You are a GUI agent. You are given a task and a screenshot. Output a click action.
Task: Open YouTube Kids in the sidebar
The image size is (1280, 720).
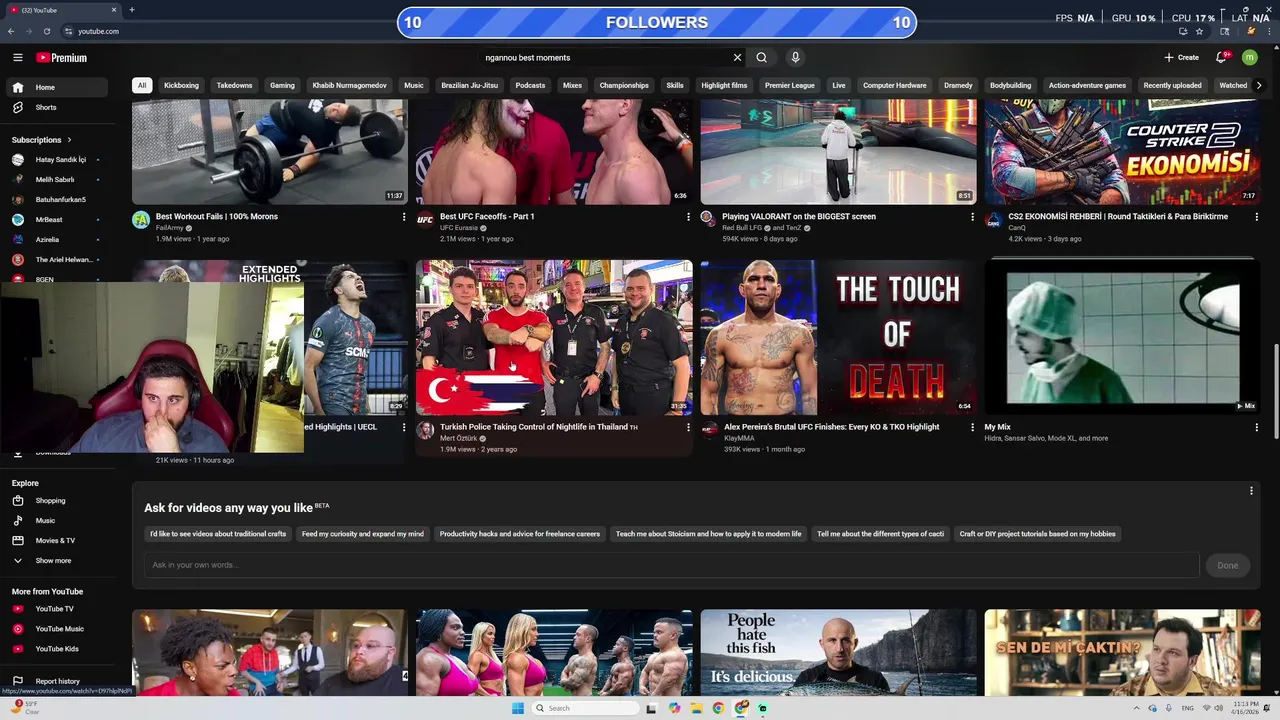click(x=58, y=649)
